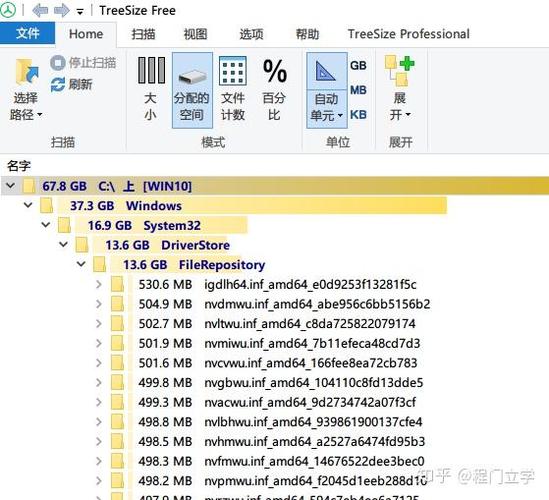
Task: Switch to the 选项 ribbon tab
Action: [251, 34]
